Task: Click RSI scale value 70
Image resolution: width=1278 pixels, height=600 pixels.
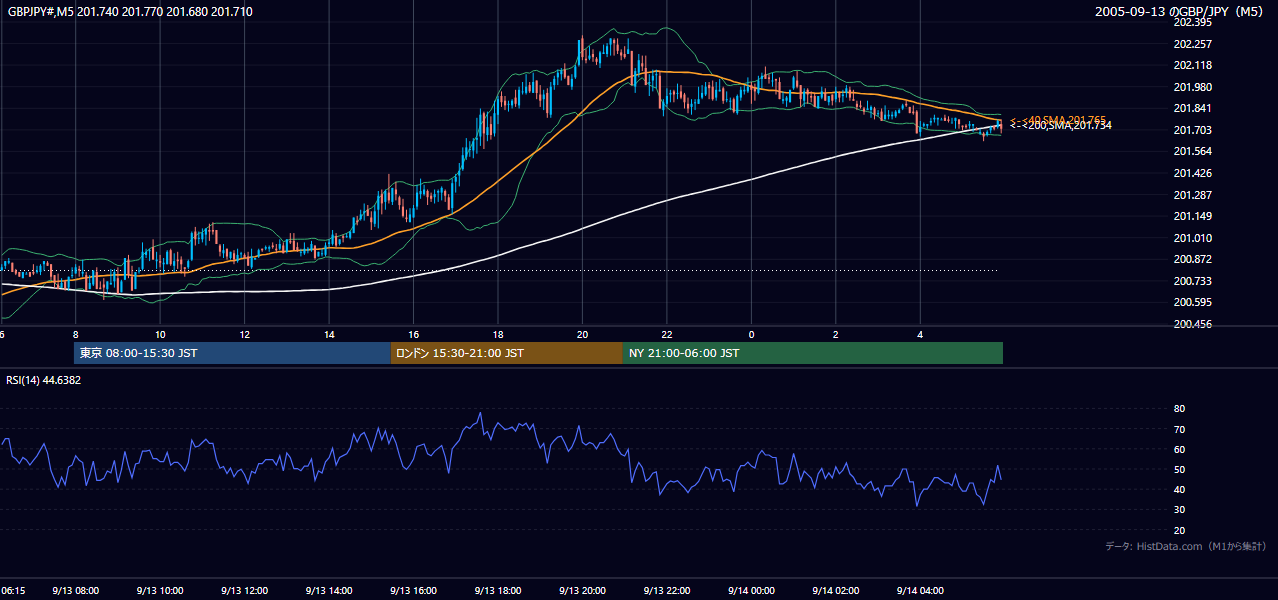Action: [1179, 429]
